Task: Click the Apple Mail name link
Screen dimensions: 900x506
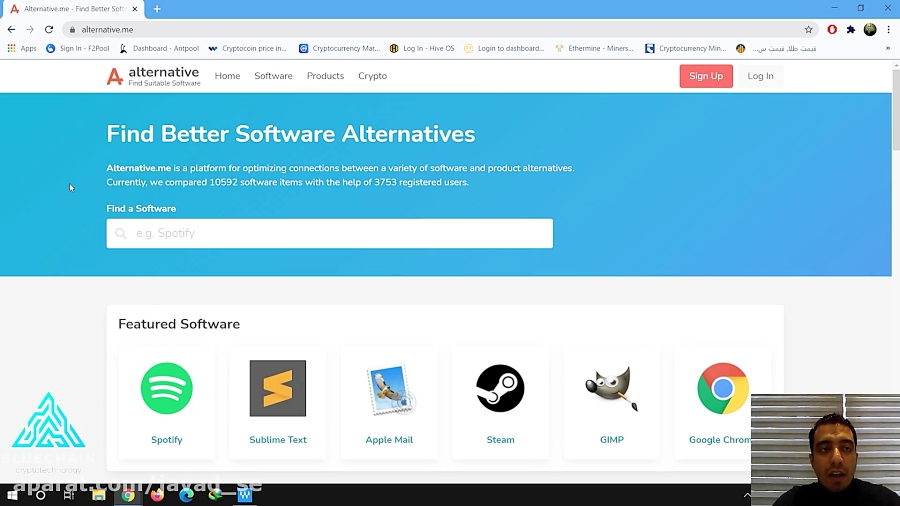Action: click(389, 439)
